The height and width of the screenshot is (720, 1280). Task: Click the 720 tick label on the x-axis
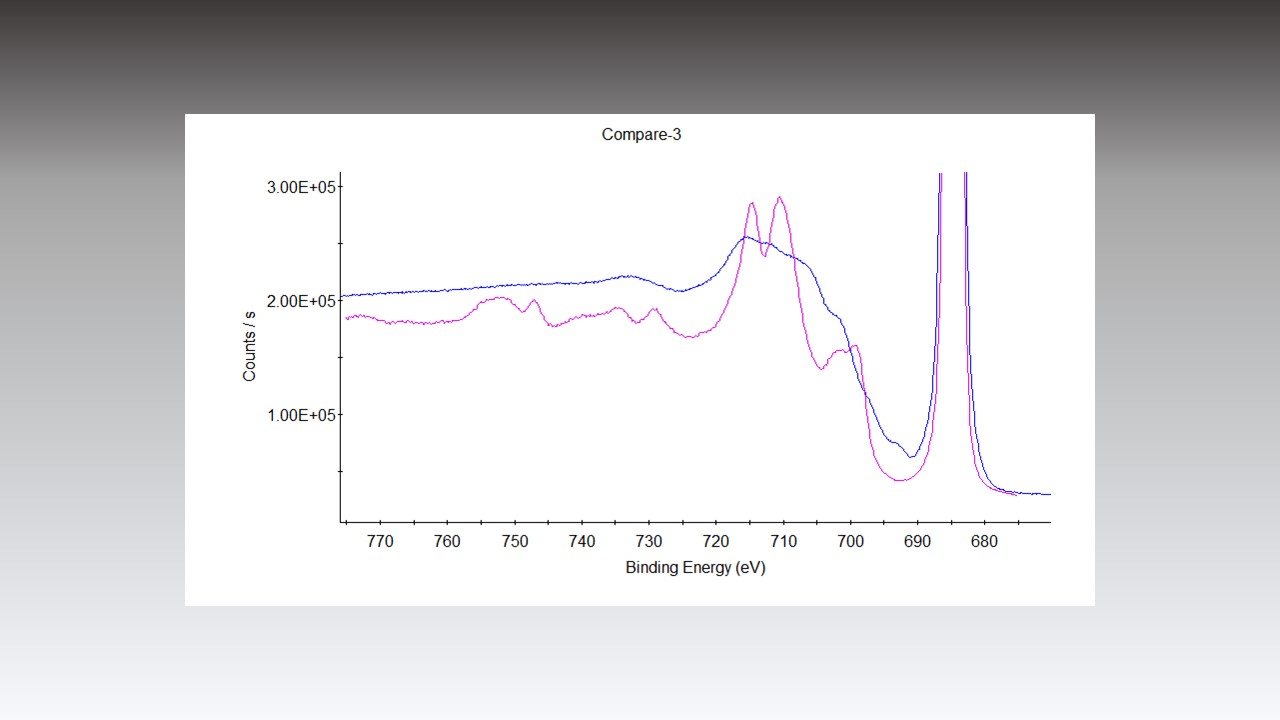[718, 538]
